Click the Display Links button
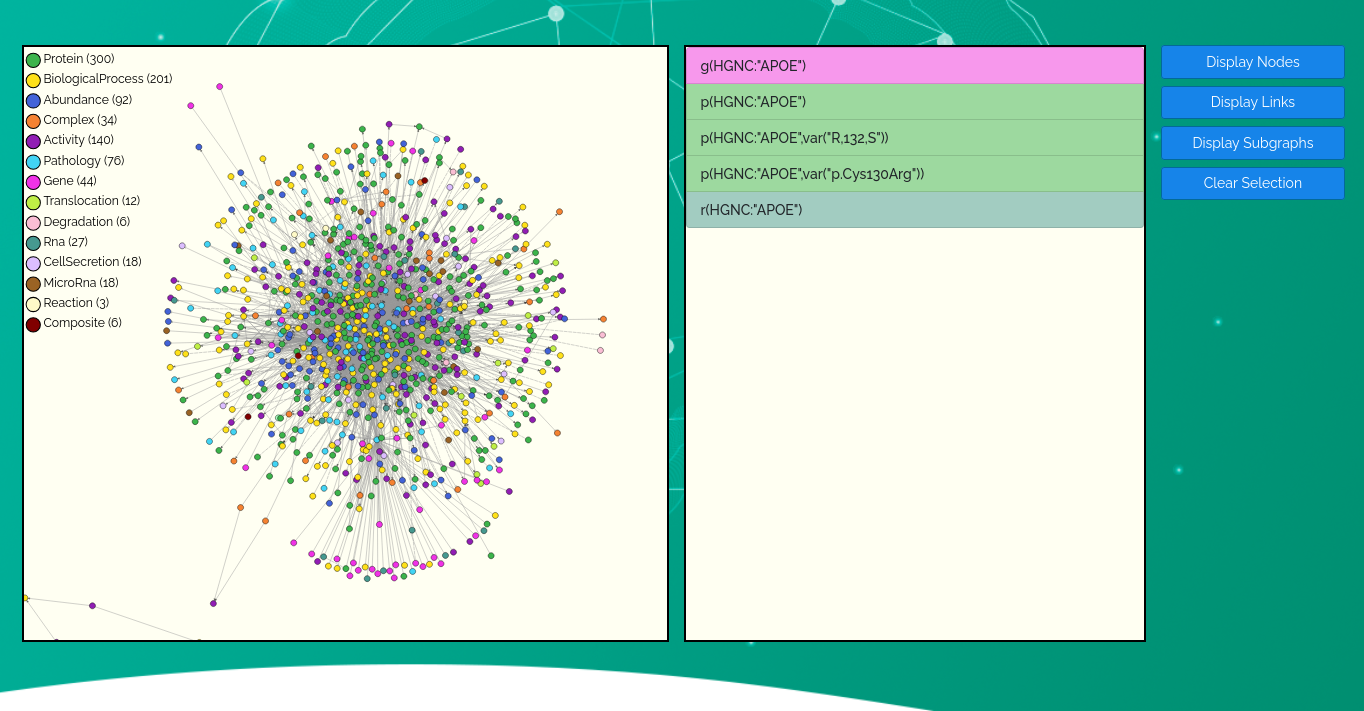 point(1252,102)
